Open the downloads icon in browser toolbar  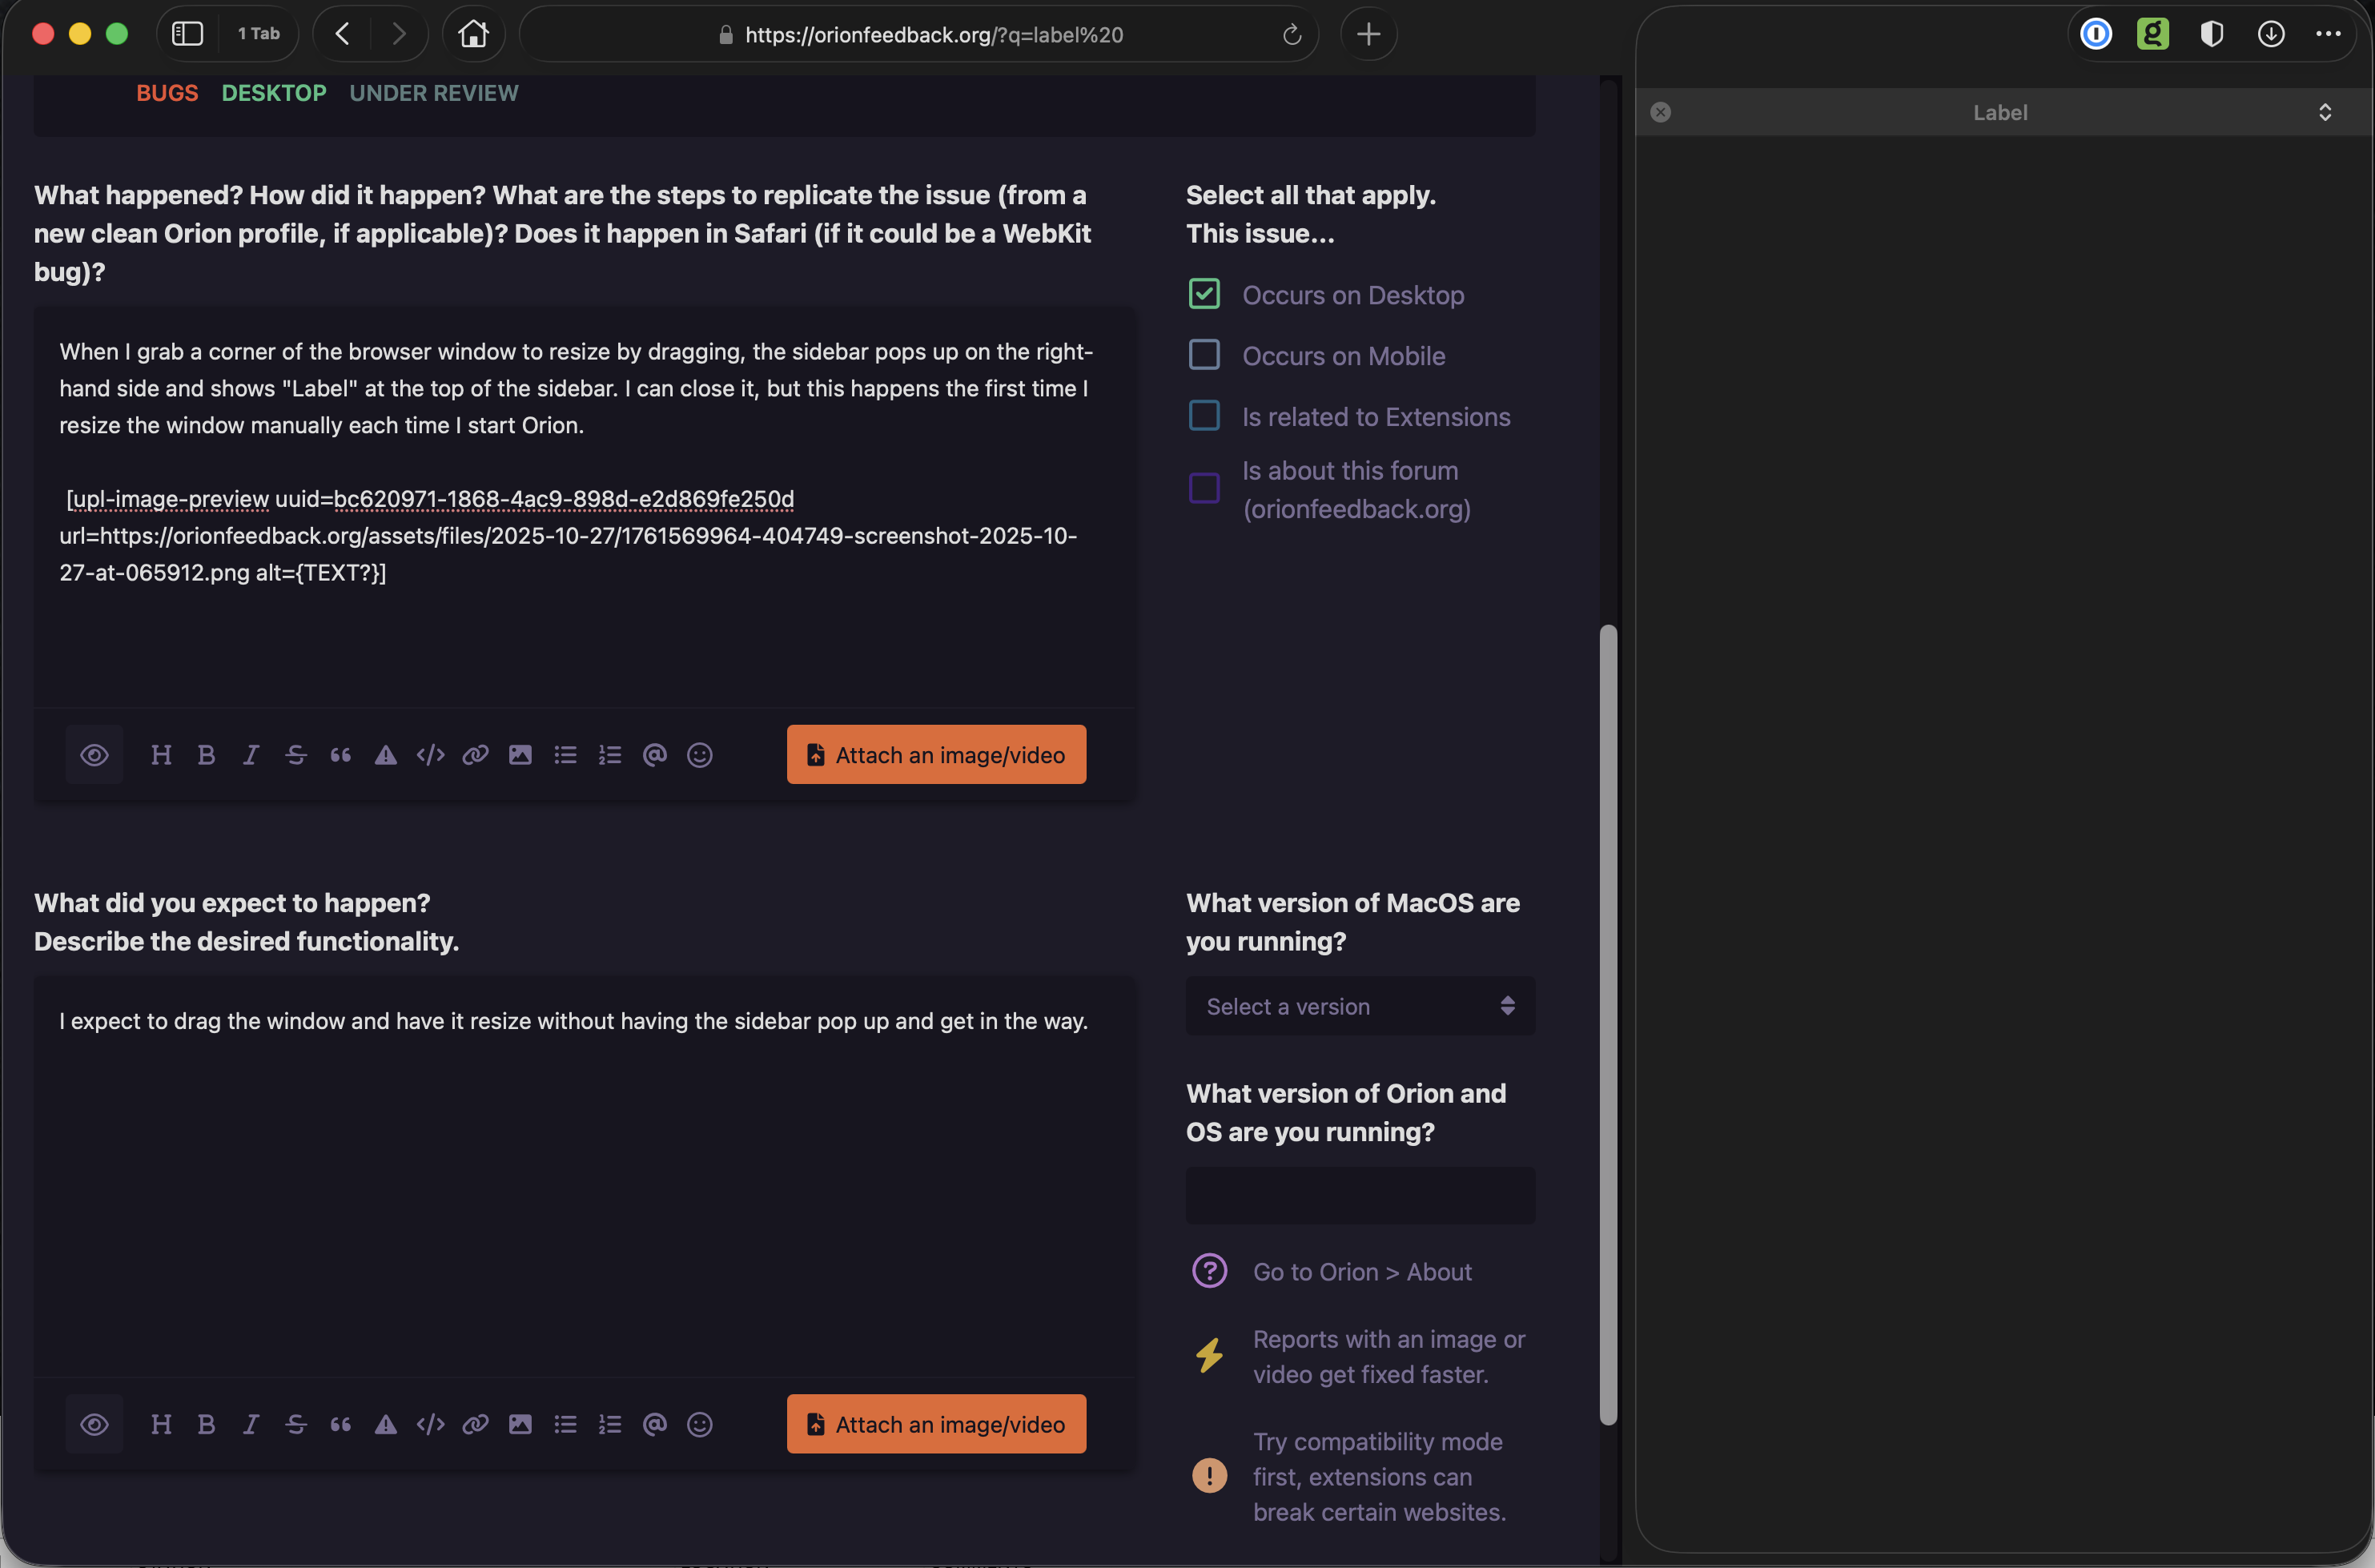point(2270,34)
